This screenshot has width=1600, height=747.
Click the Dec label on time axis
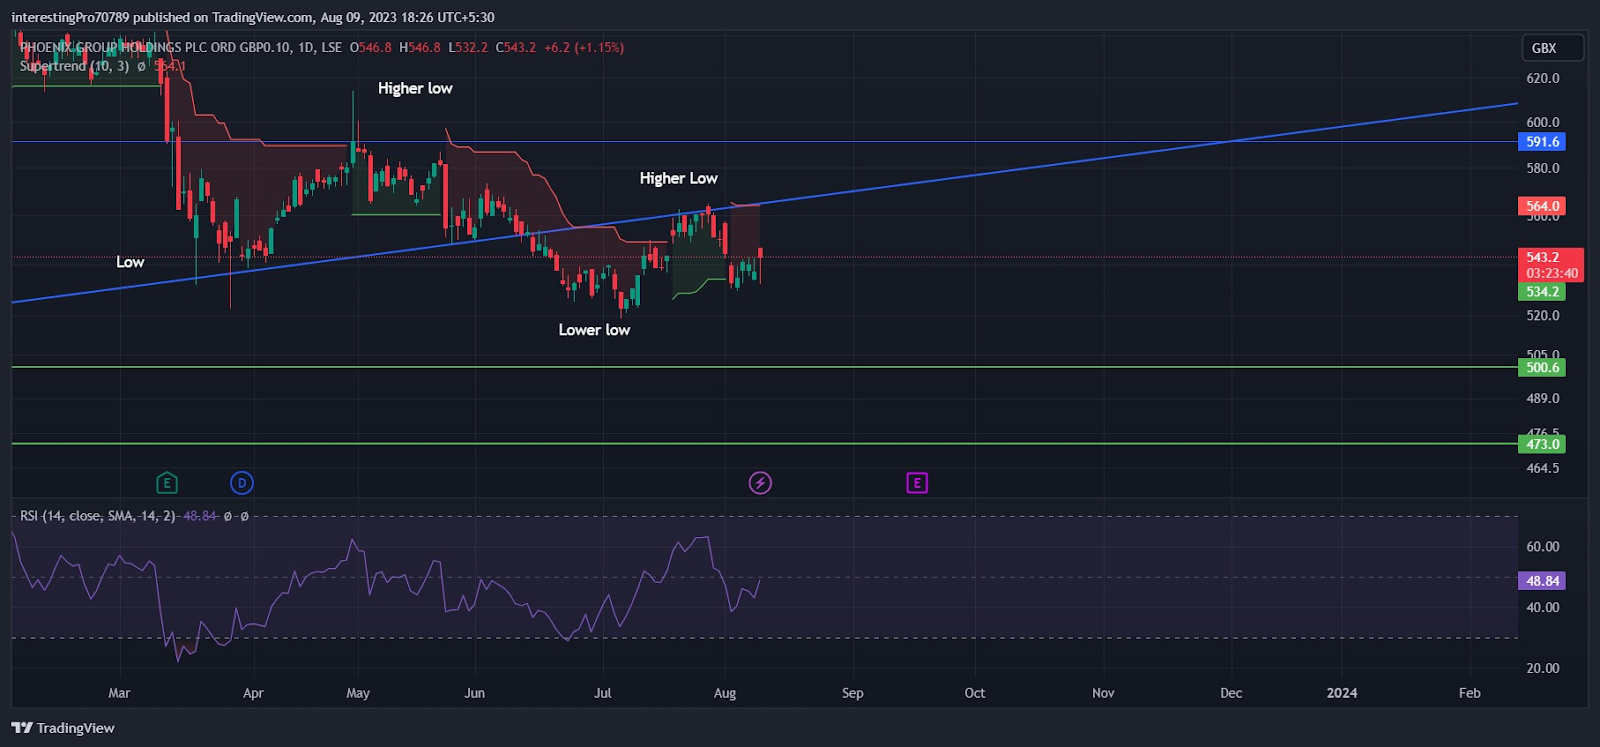[x=1231, y=693]
